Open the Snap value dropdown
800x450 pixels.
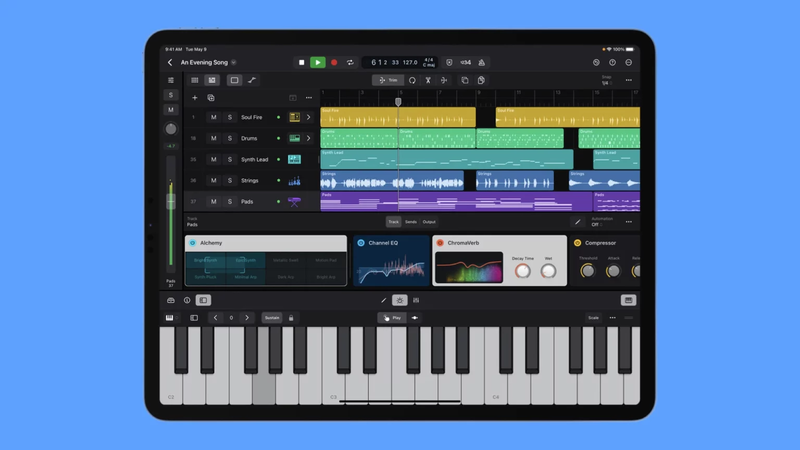point(605,81)
